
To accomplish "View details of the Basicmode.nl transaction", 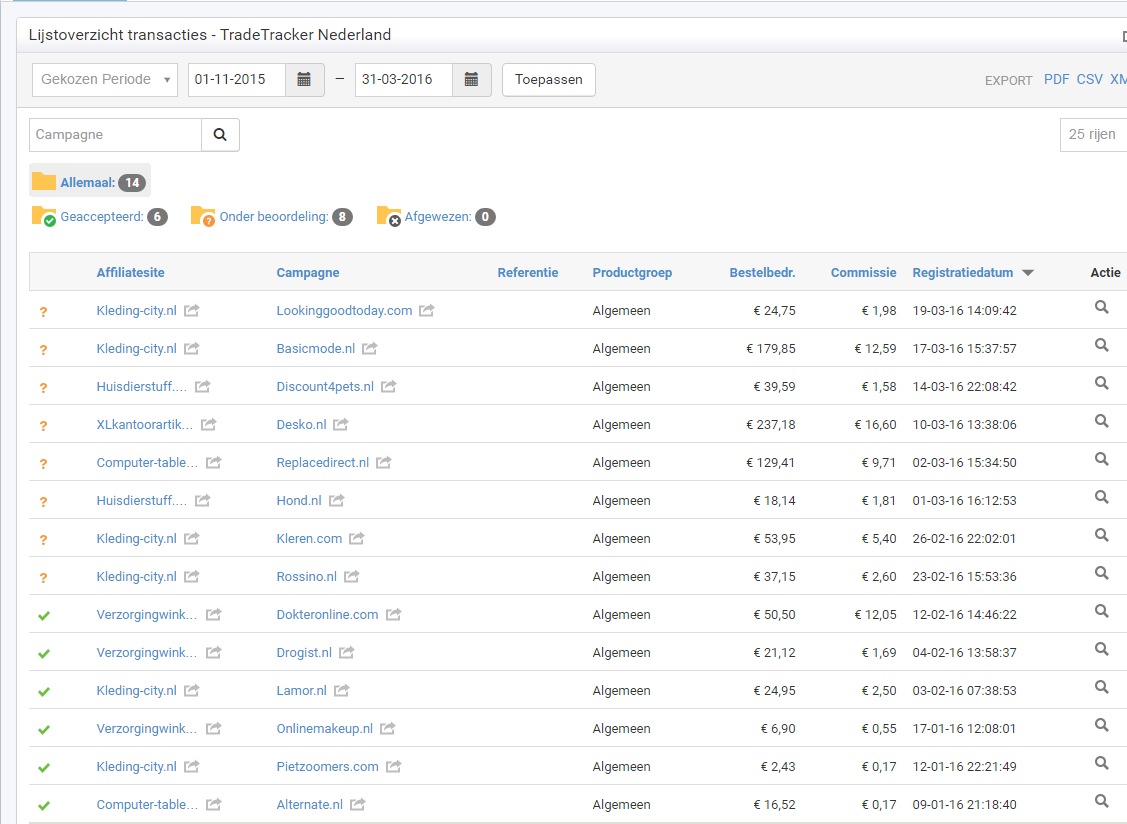I will pos(1101,346).
